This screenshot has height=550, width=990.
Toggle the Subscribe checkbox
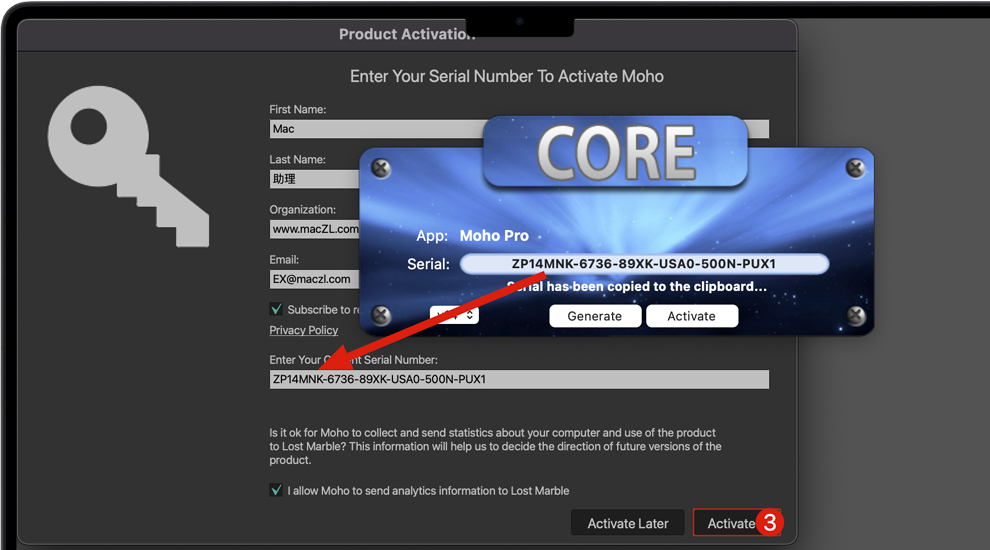[276, 309]
